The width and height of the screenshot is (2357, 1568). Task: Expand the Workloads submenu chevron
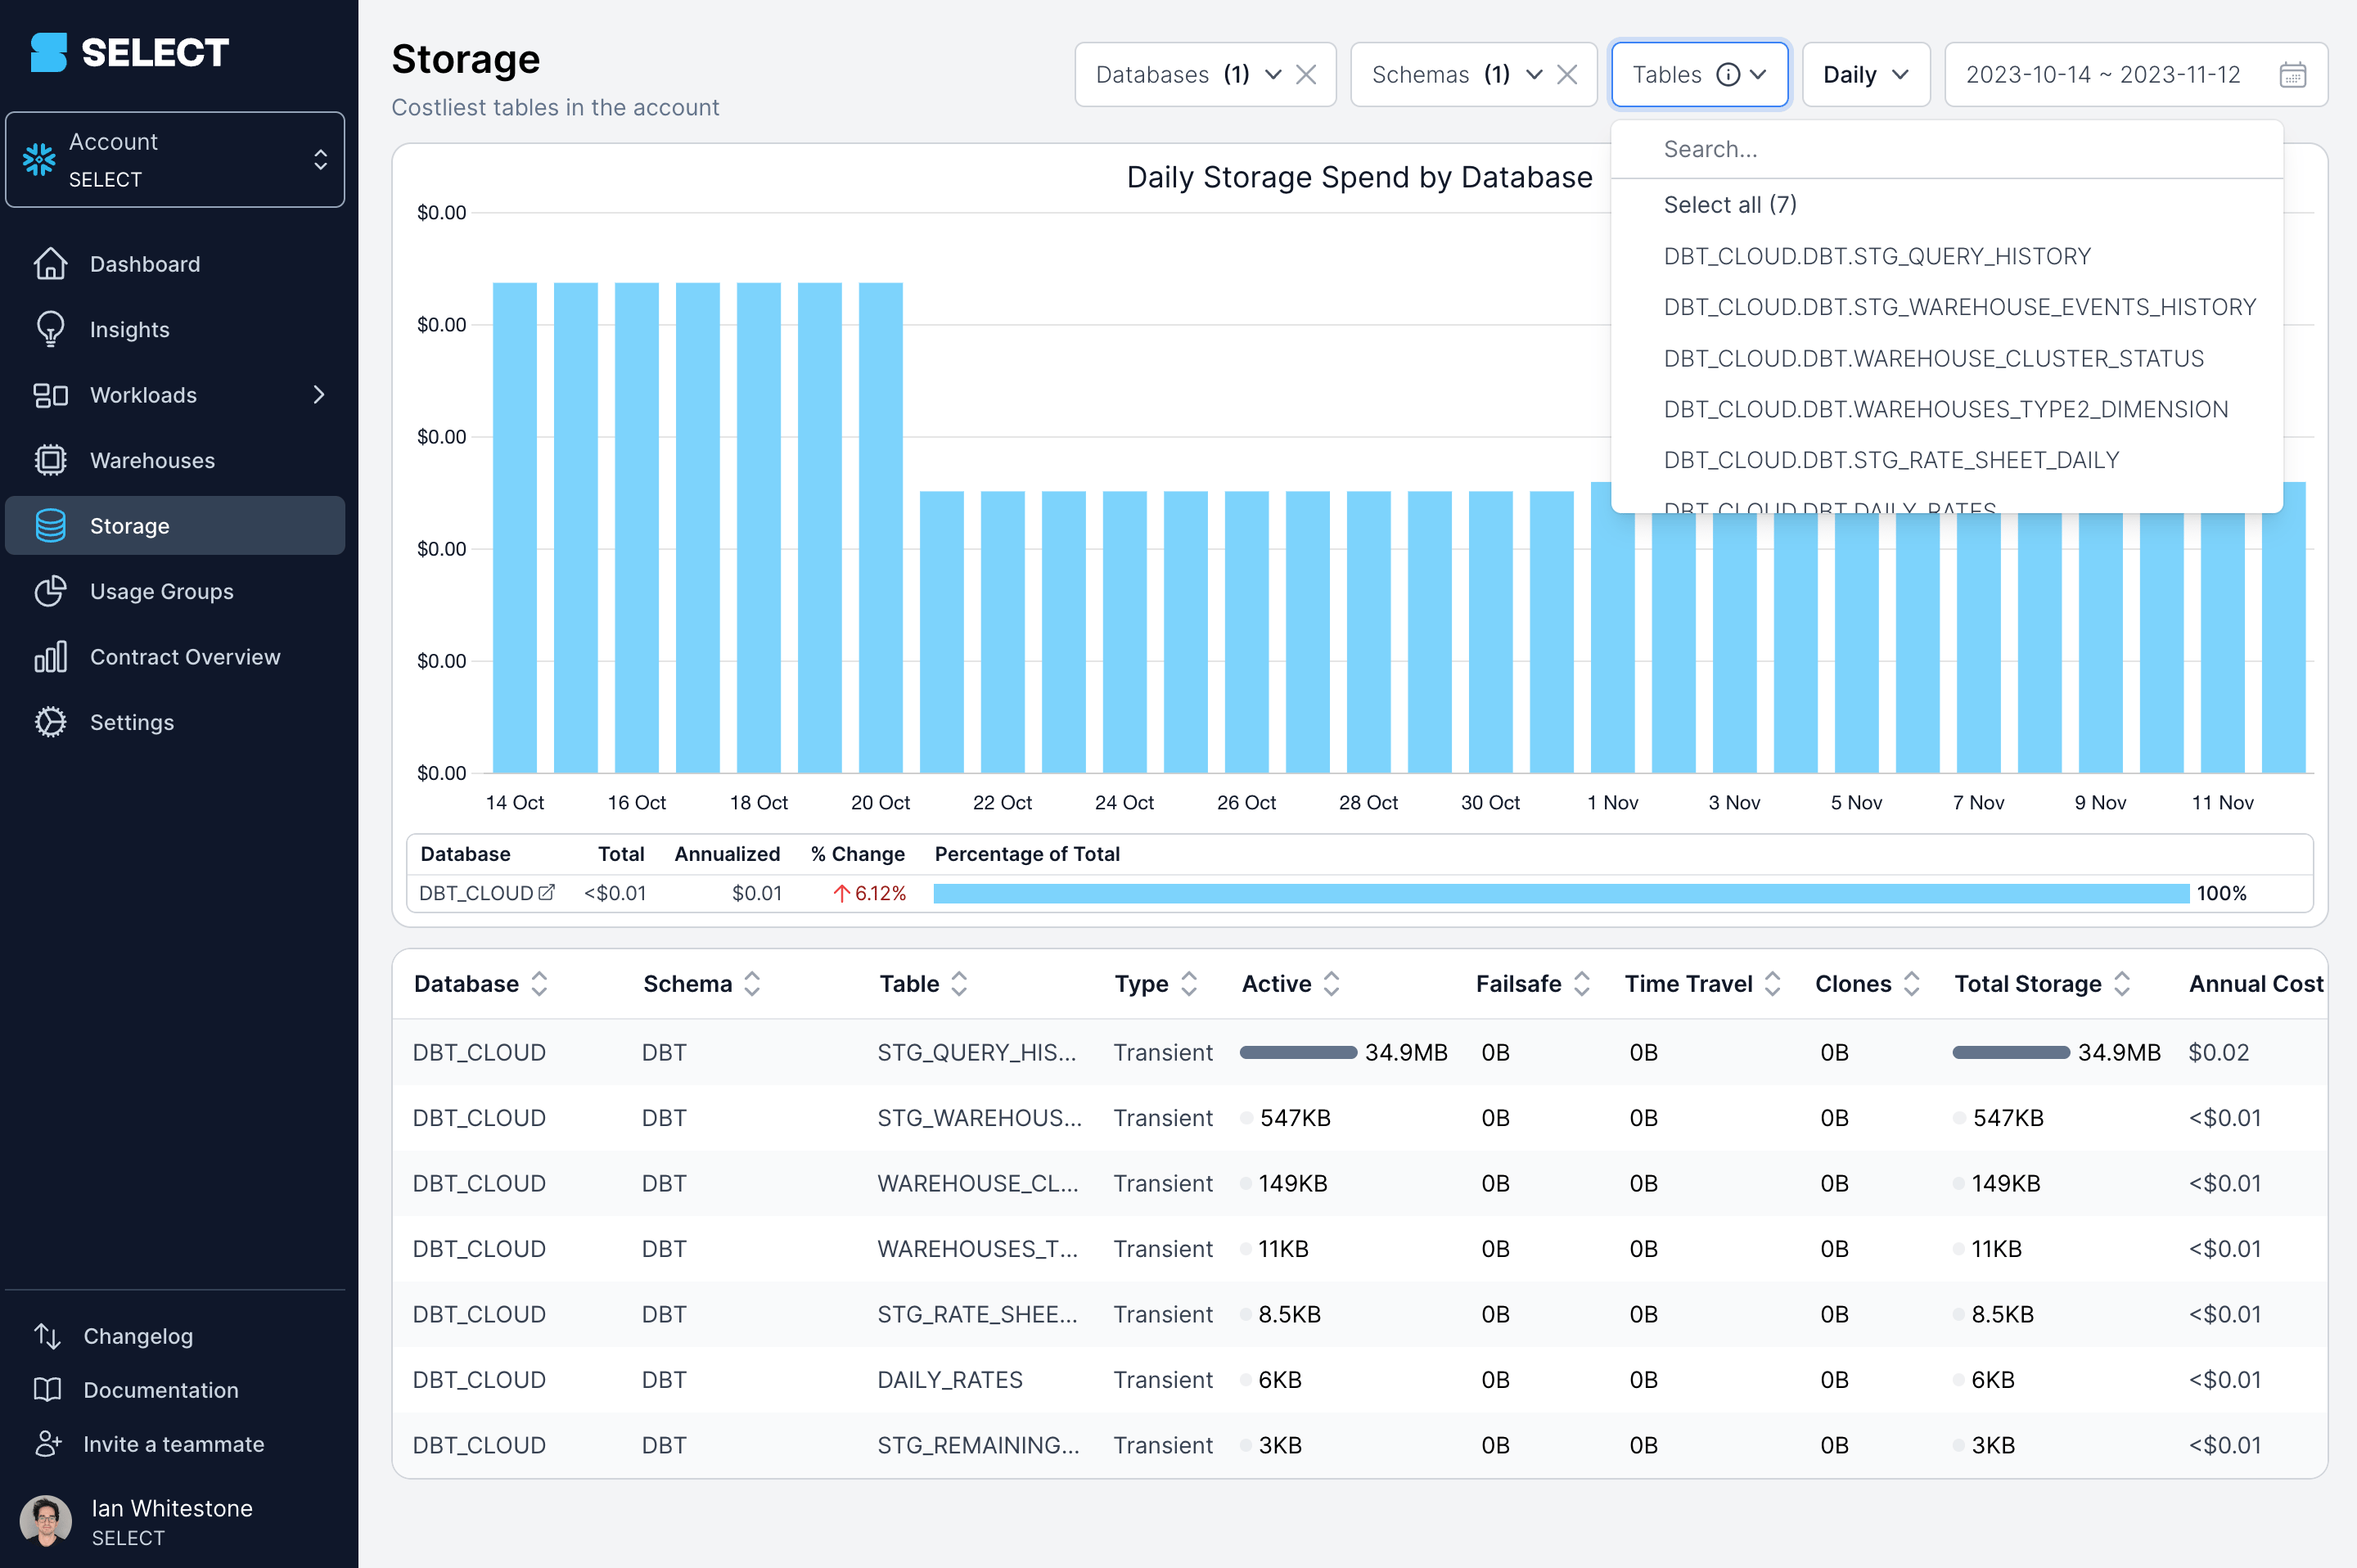(x=319, y=395)
